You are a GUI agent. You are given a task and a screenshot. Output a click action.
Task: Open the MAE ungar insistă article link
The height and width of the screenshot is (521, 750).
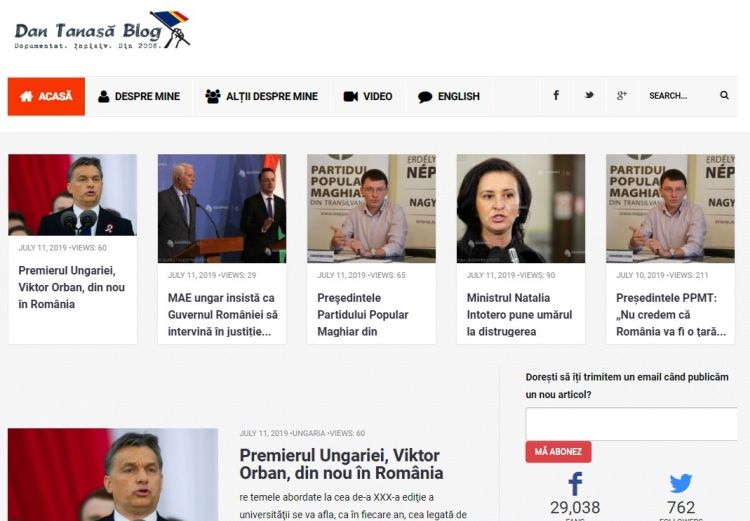coord(222,314)
